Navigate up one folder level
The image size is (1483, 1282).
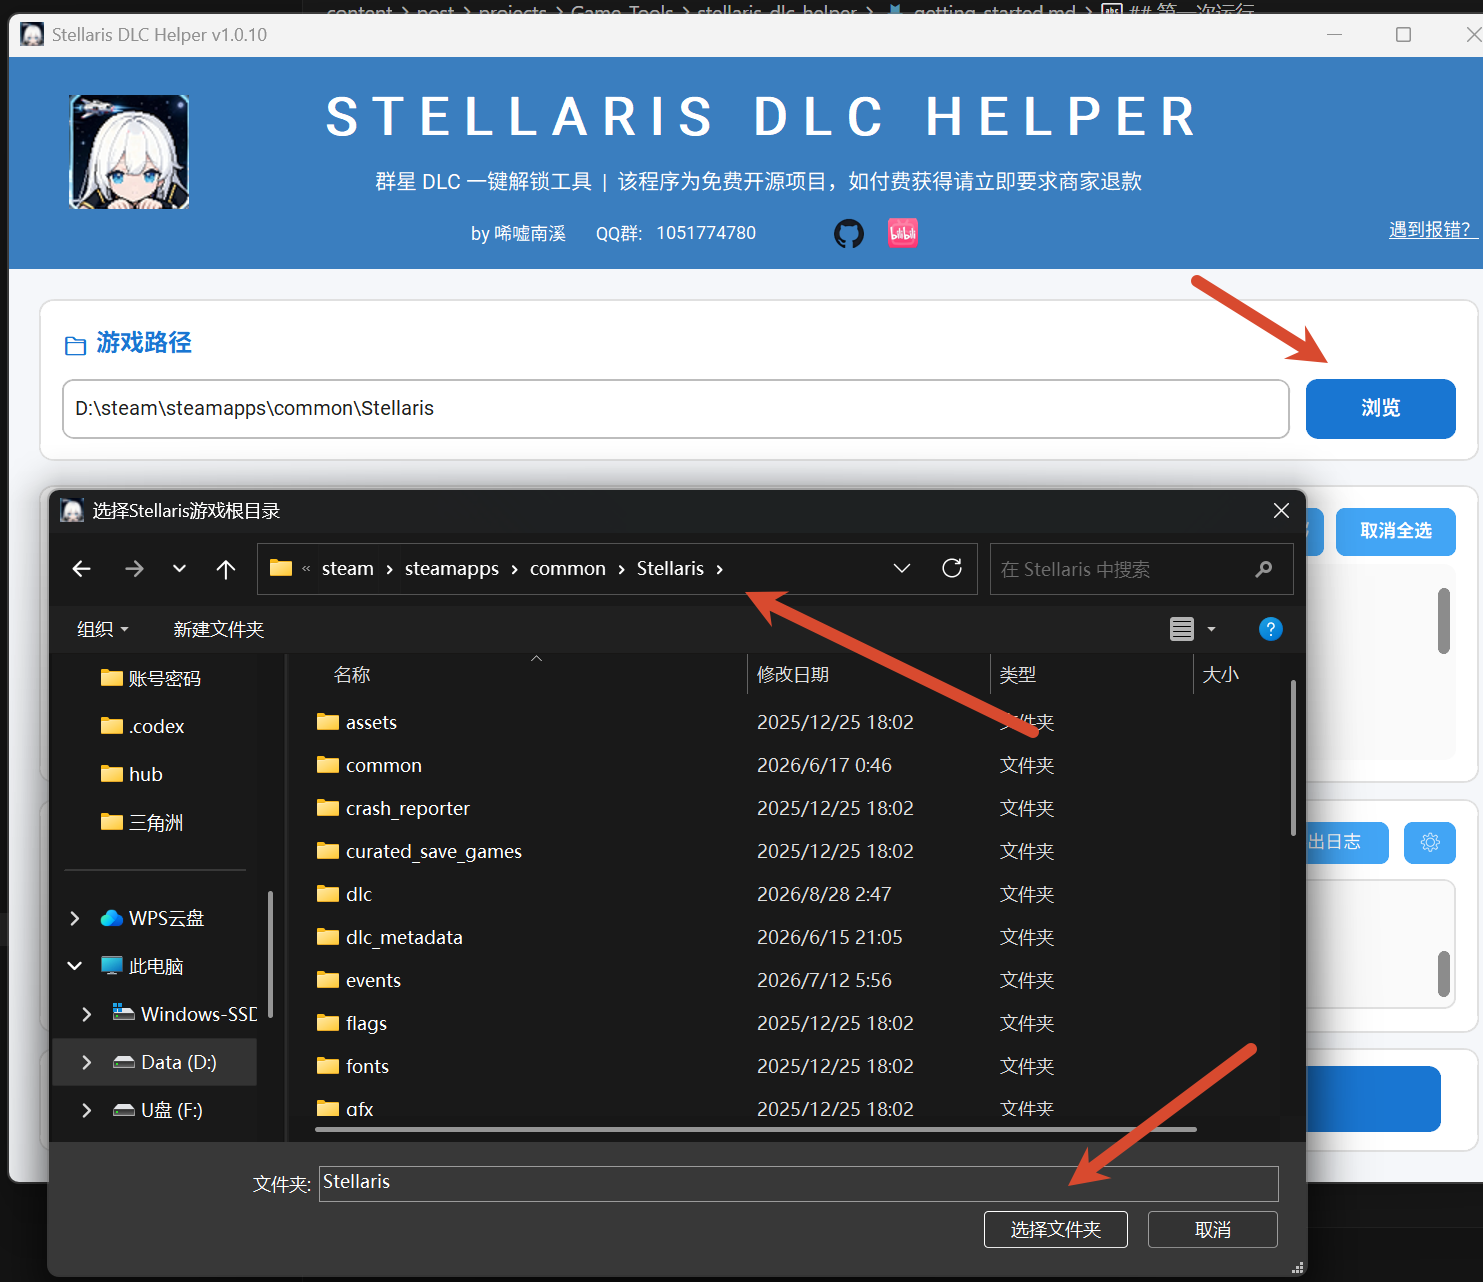coord(226,569)
